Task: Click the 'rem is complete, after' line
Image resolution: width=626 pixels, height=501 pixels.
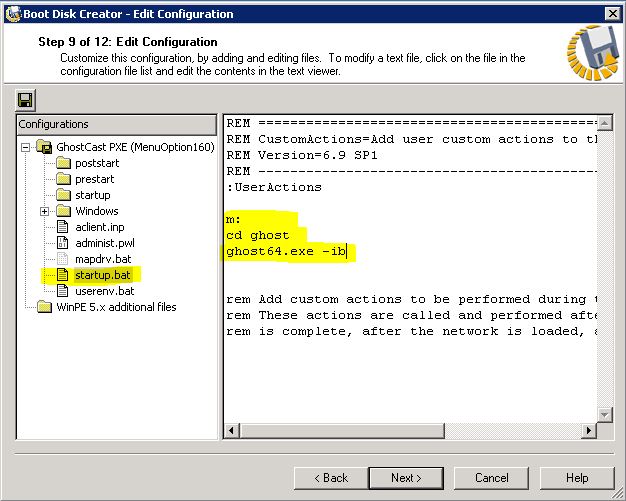Action: pyautogui.click(x=411, y=331)
